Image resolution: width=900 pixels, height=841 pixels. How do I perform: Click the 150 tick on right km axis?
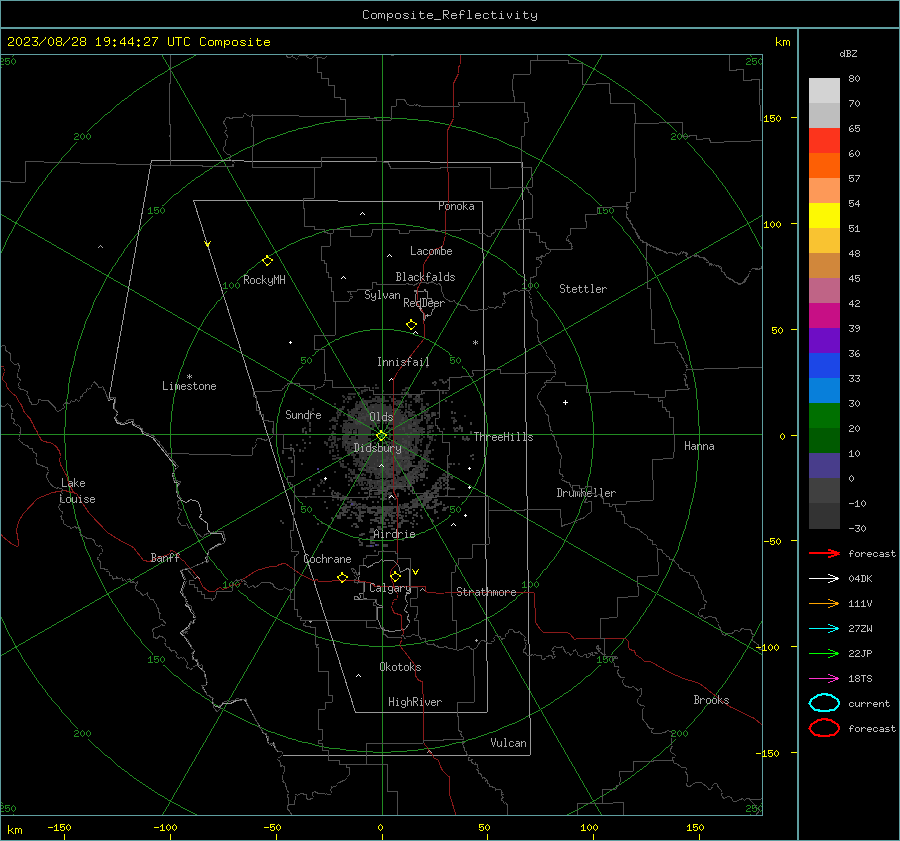pyautogui.click(x=772, y=118)
